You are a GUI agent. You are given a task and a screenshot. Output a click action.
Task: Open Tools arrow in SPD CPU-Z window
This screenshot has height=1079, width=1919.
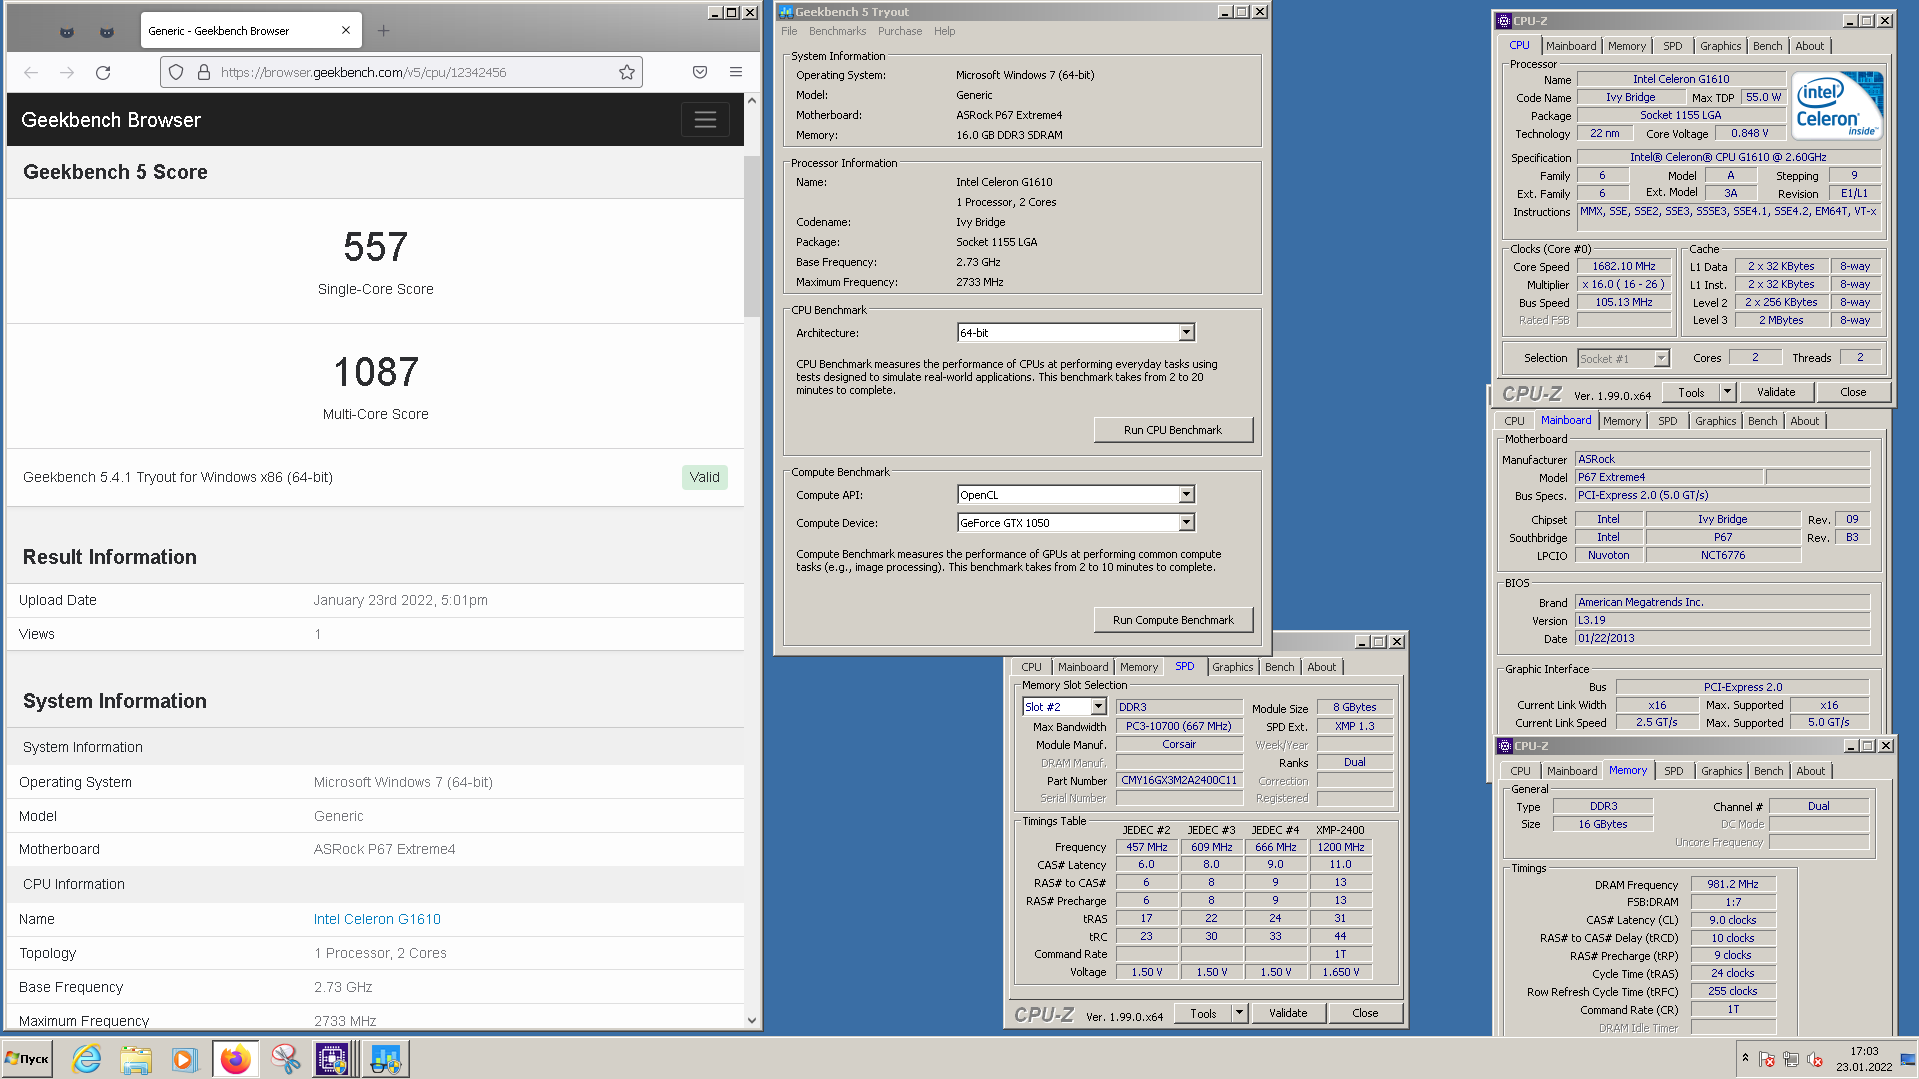[x=1239, y=1013]
